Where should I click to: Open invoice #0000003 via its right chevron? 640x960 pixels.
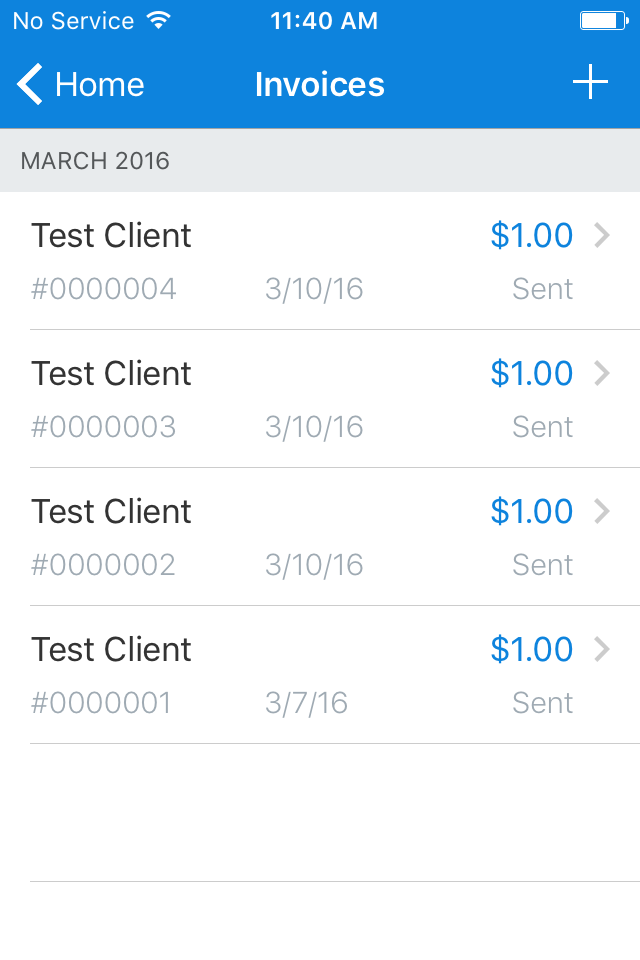(604, 373)
